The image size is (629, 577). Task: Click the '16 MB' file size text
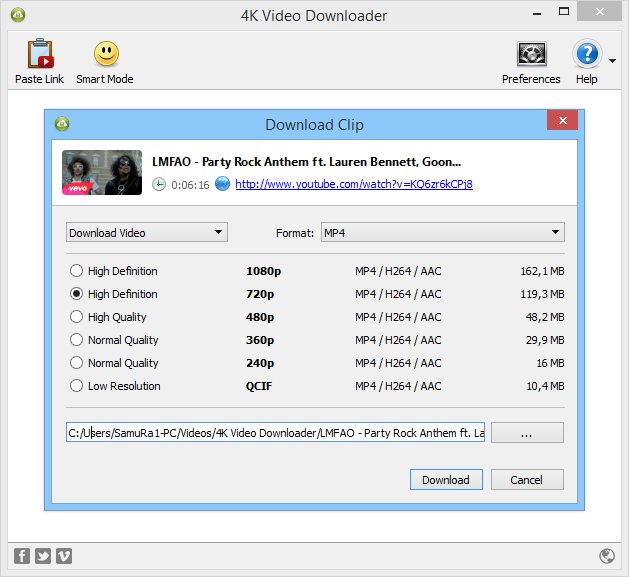pyautogui.click(x=550, y=363)
